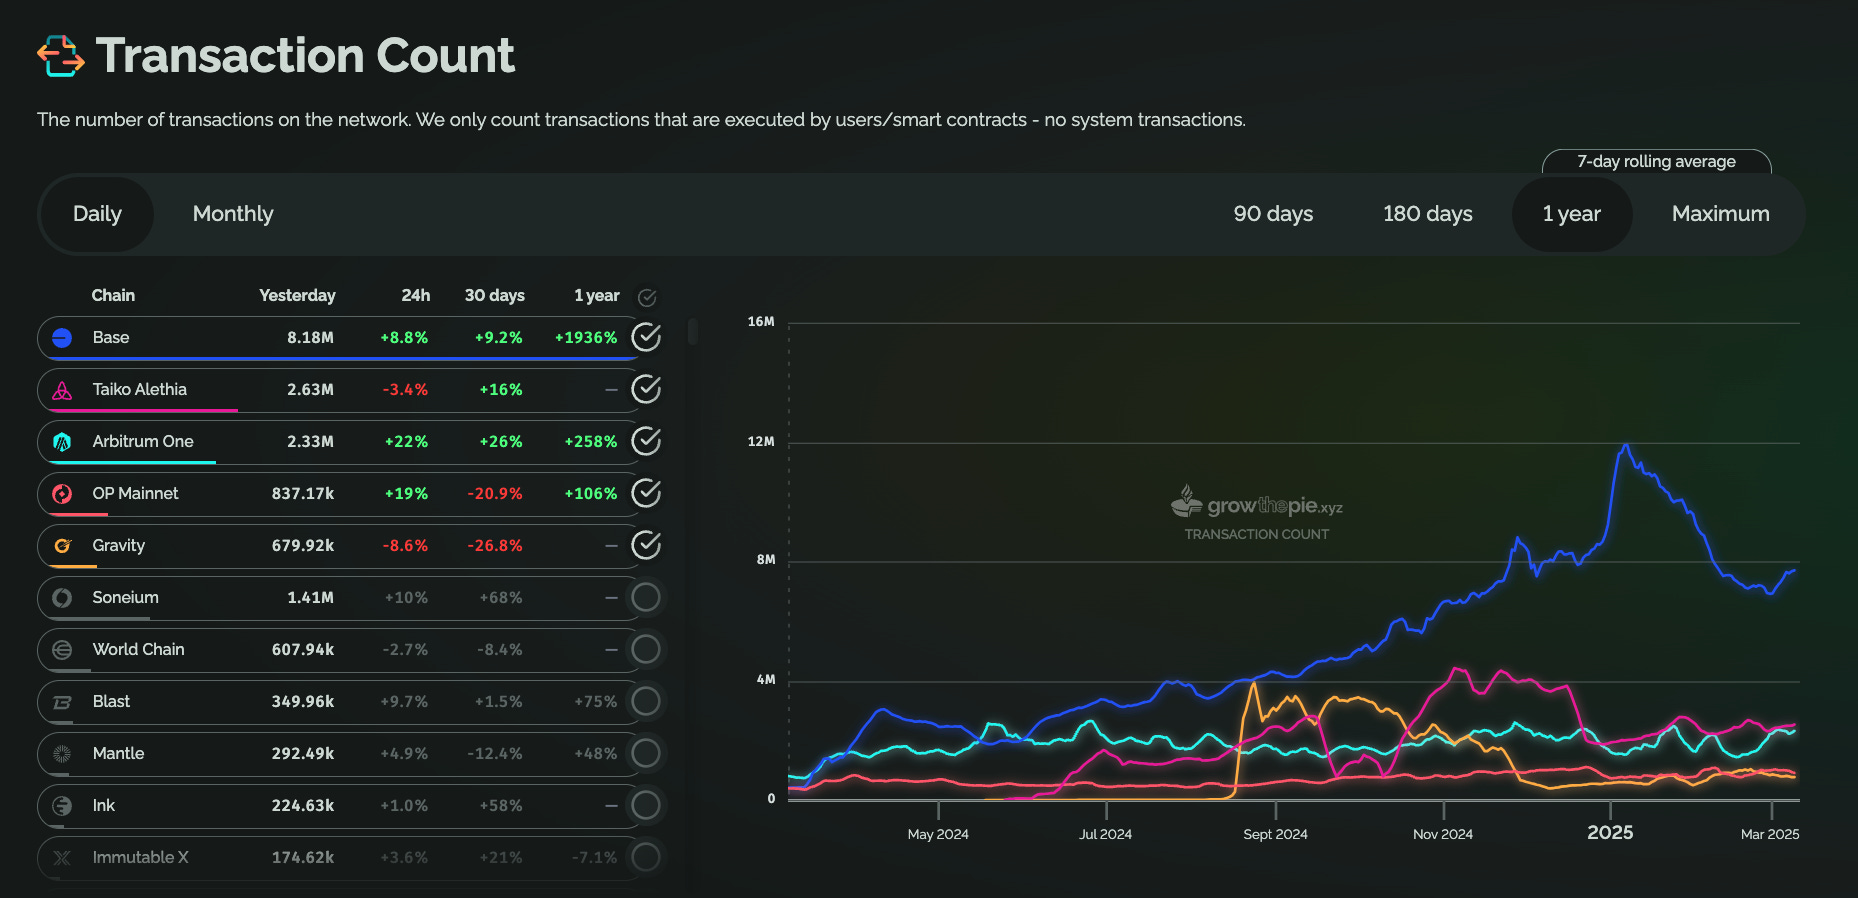Select the 1 year timespan

point(1572,214)
